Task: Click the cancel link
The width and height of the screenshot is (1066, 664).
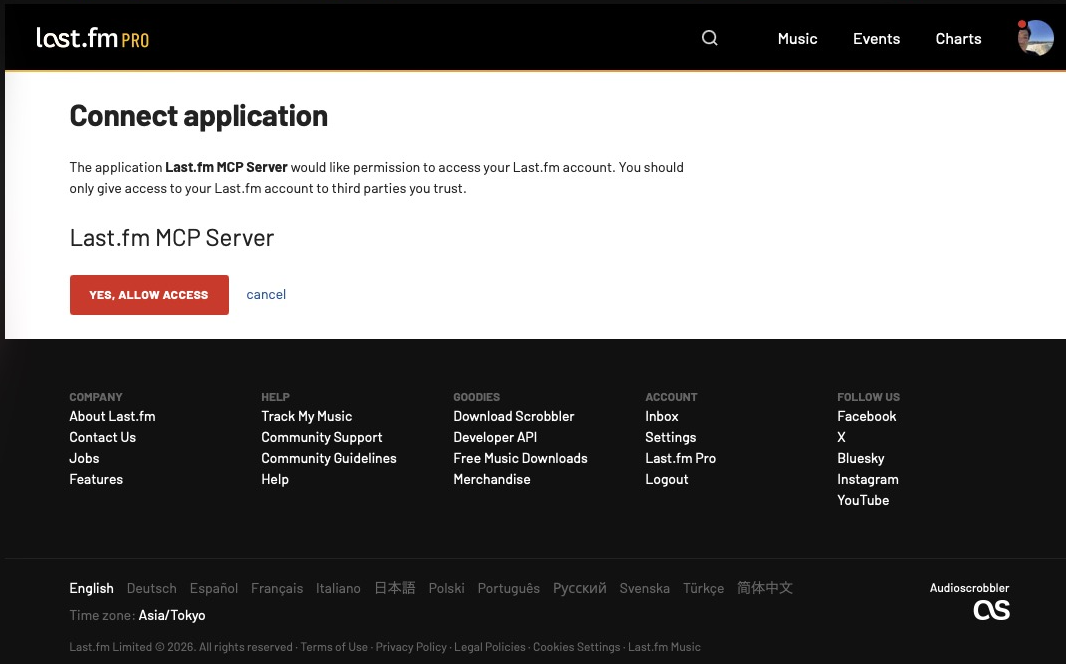Action: pos(266,294)
